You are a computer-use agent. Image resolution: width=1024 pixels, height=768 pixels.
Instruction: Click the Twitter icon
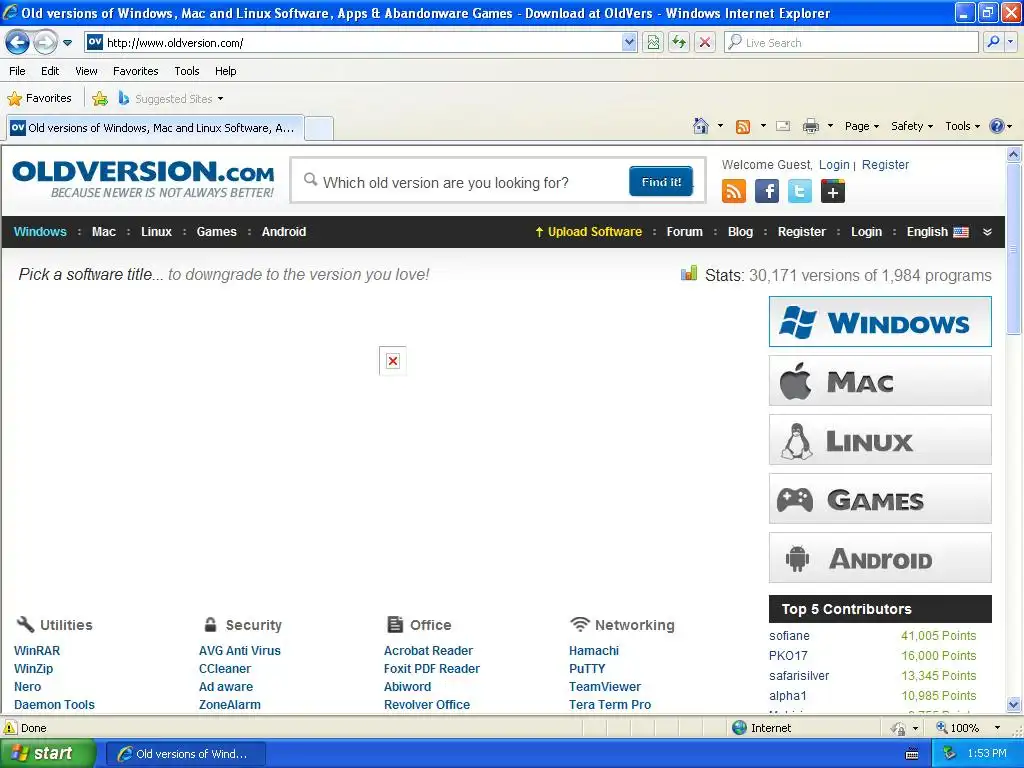click(799, 191)
